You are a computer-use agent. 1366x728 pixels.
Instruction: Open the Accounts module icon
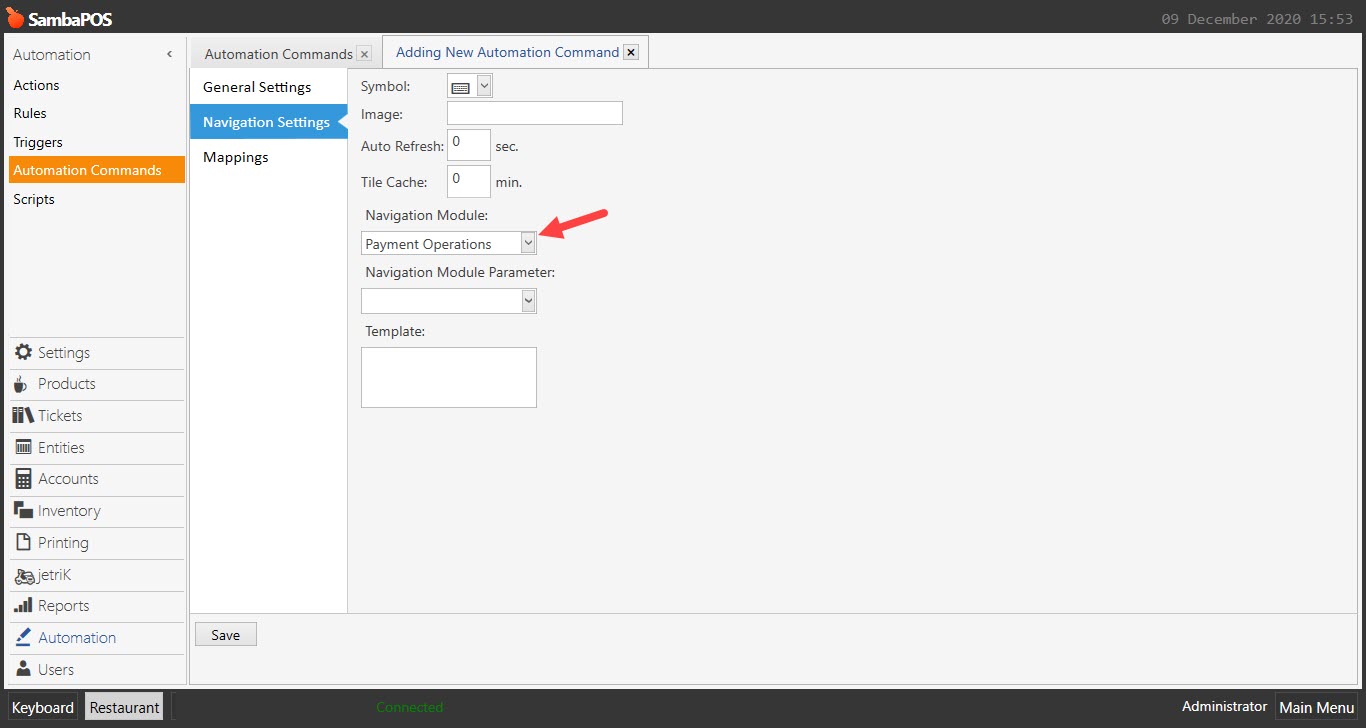(22, 479)
